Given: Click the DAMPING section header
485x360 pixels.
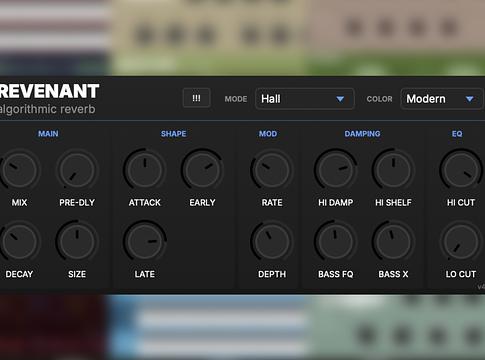Looking at the screenshot, I should pos(362,134).
